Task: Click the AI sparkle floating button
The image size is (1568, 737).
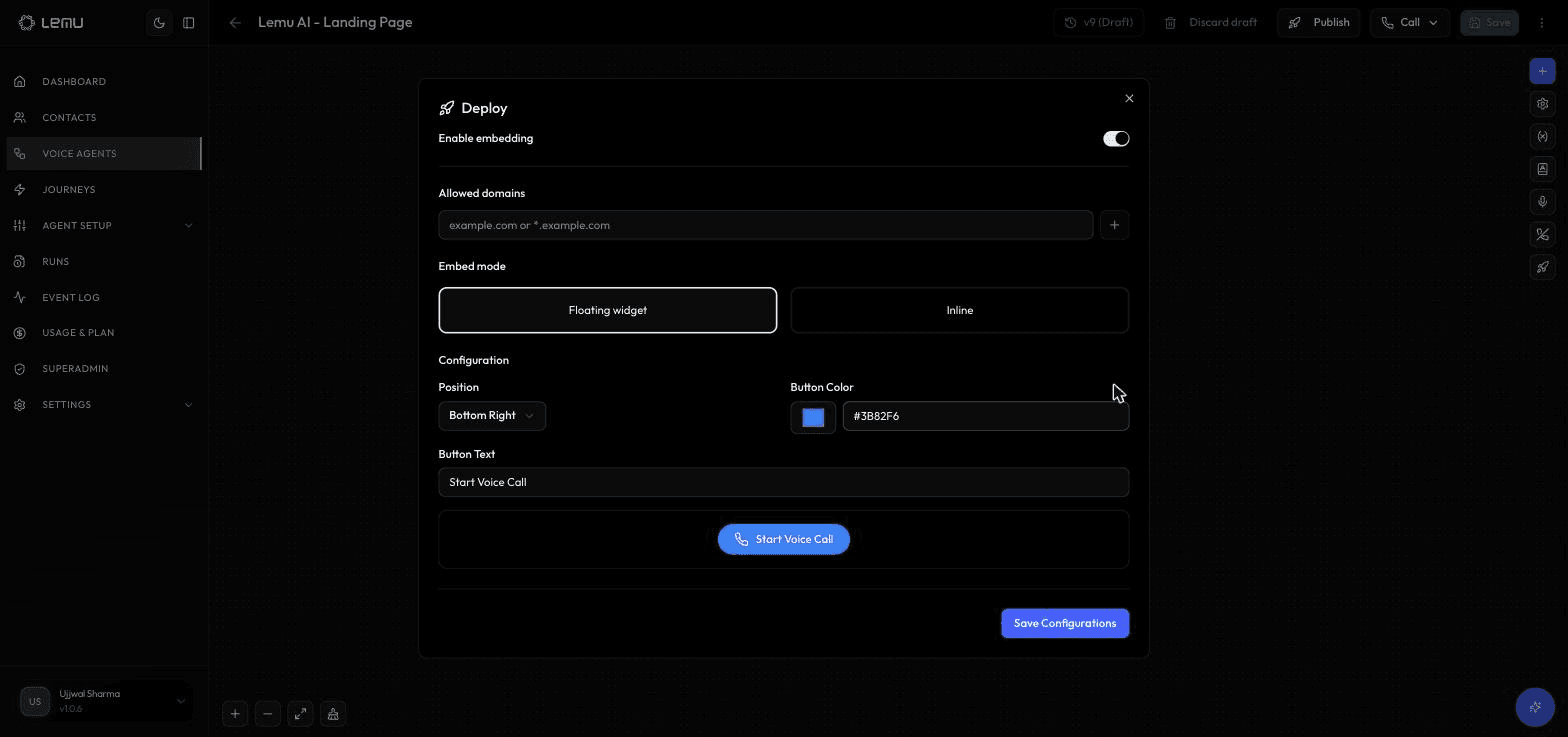Action: [1535, 707]
